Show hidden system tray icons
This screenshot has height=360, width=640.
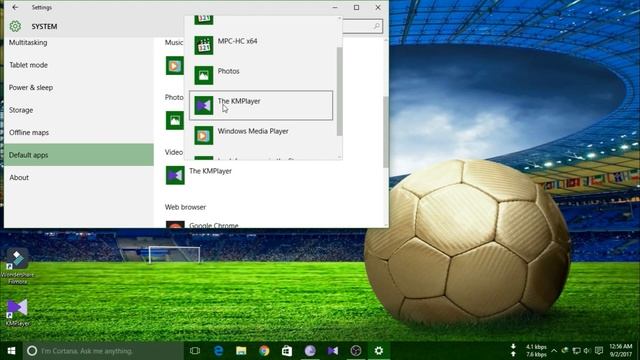coord(554,351)
